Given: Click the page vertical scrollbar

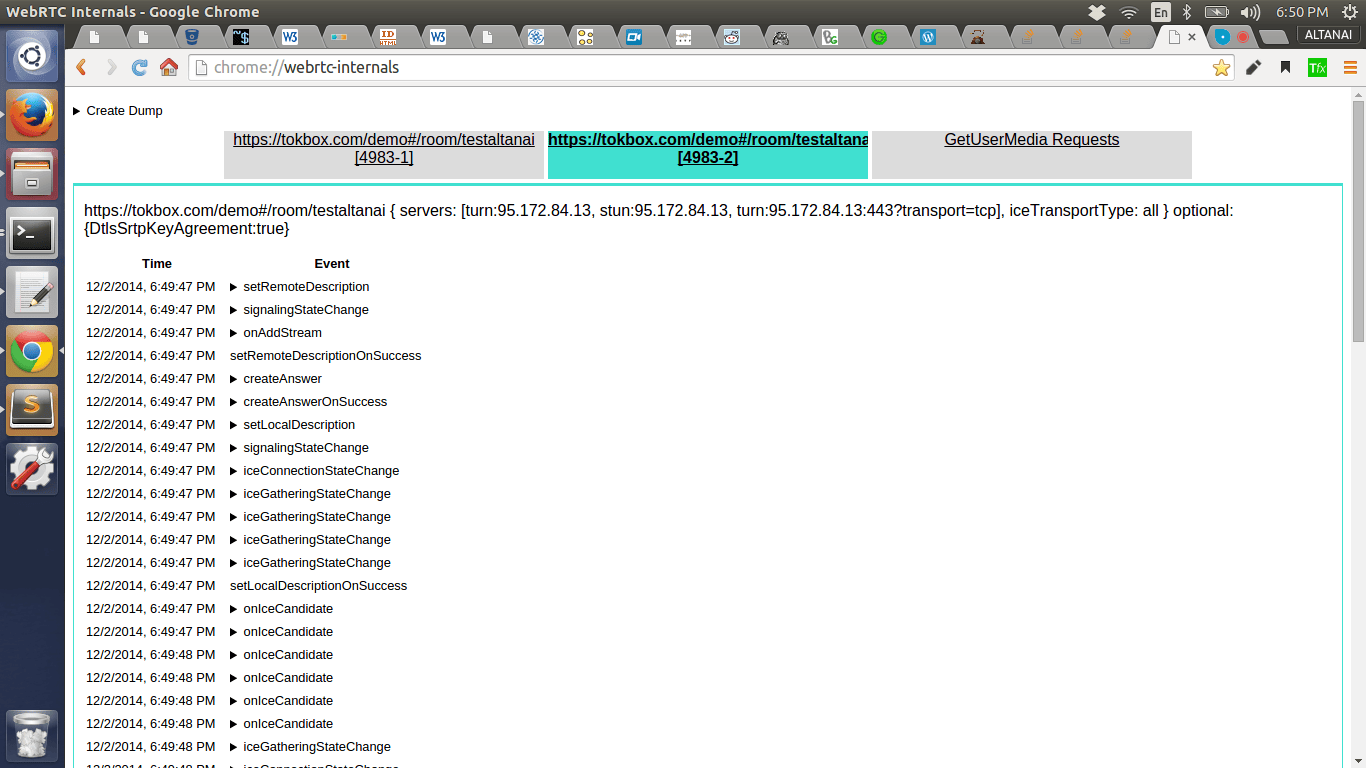Looking at the screenshot, I should pyautogui.click(x=1358, y=220).
